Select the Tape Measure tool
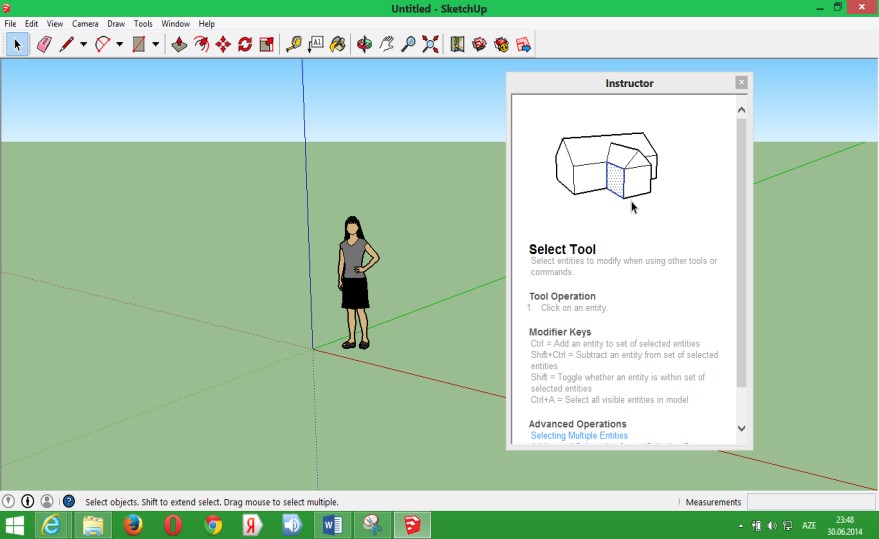This screenshot has width=879, height=539. point(294,44)
